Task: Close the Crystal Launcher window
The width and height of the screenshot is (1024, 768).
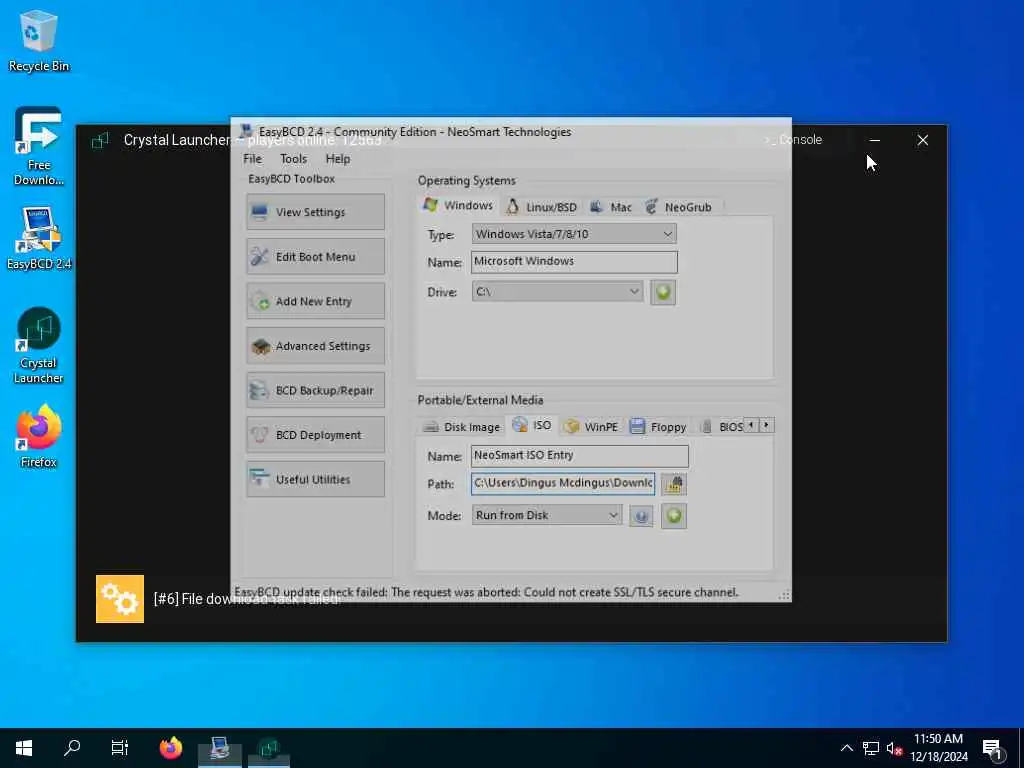Action: pos(922,140)
